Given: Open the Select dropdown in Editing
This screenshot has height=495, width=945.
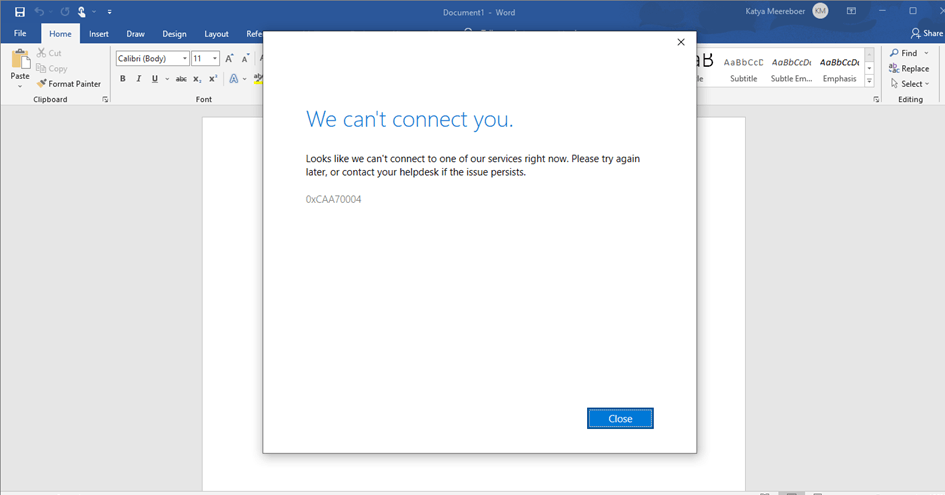Looking at the screenshot, I should point(910,84).
